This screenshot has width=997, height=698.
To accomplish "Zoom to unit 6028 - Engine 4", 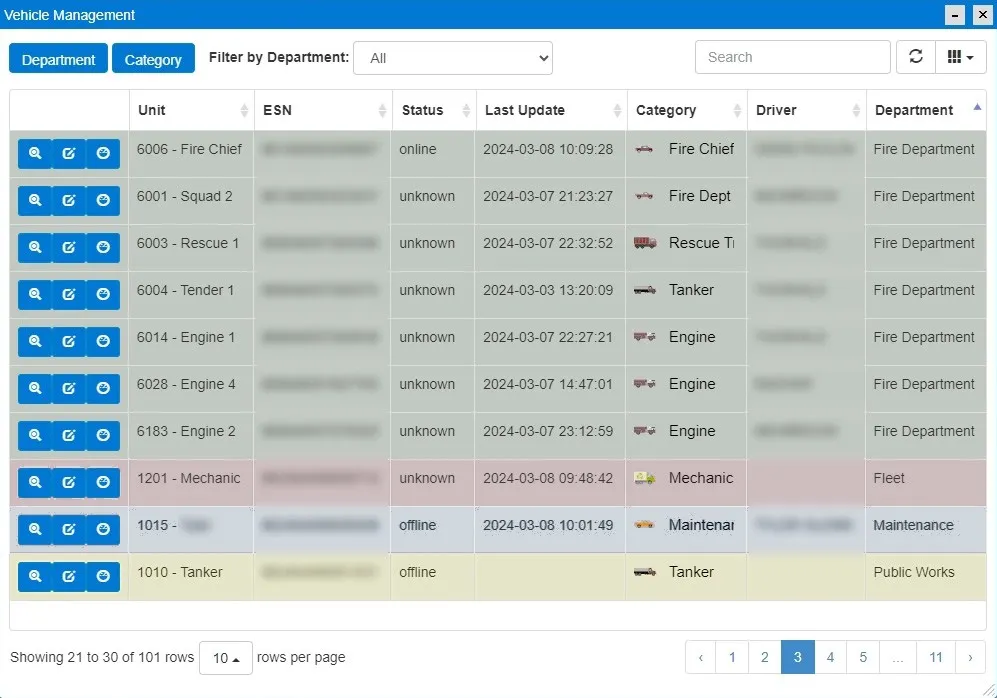I will click(35, 389).
